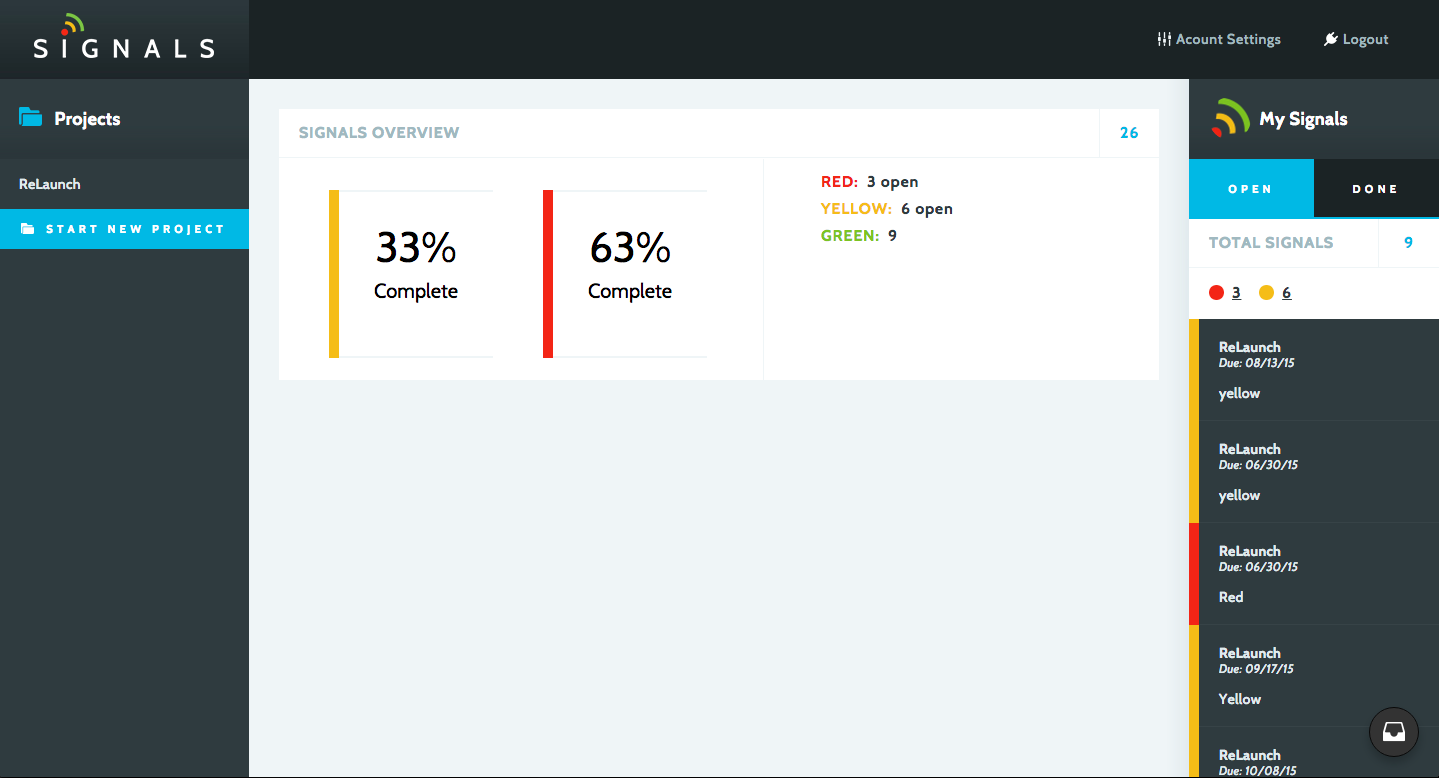Click the My Signals heading text
The image size is (1439, 778).
coord(1303,119)
